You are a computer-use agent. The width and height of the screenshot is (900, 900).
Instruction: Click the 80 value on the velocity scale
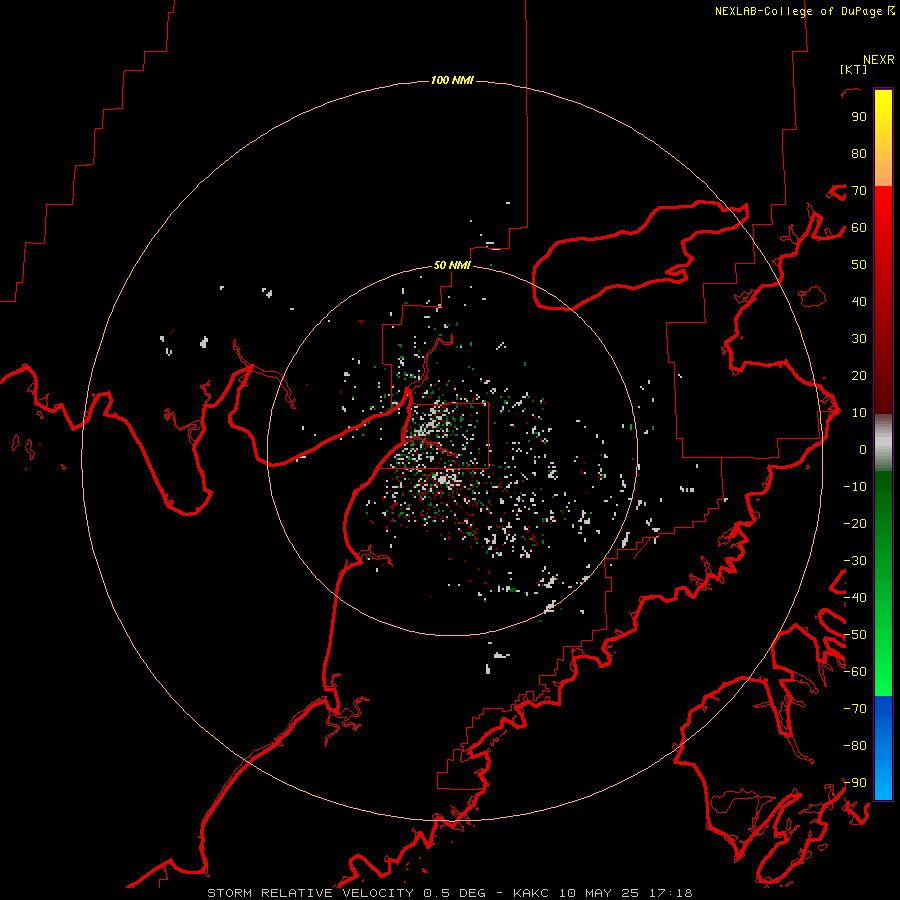click(859, 154)
